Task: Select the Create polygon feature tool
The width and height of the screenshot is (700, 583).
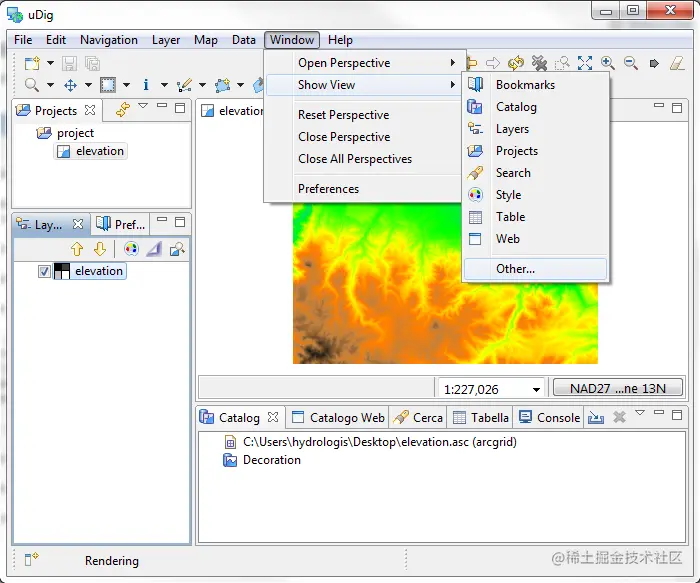Action: (x=222, y=85)
